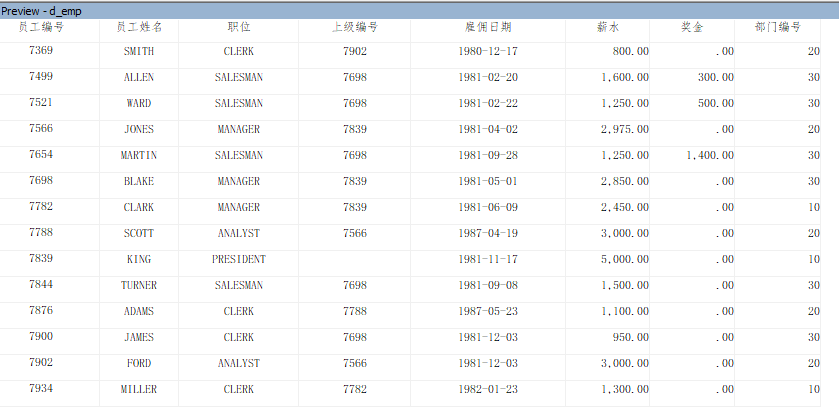
Task: Click hire date 1982-01-23
Action: (488, 389)
